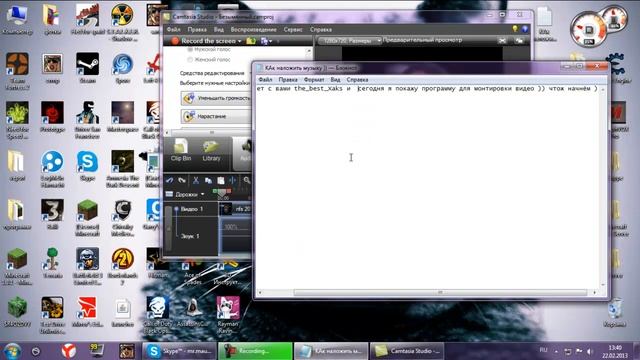
Task: Click the Windows Start orb
Action: coord(12,351)
